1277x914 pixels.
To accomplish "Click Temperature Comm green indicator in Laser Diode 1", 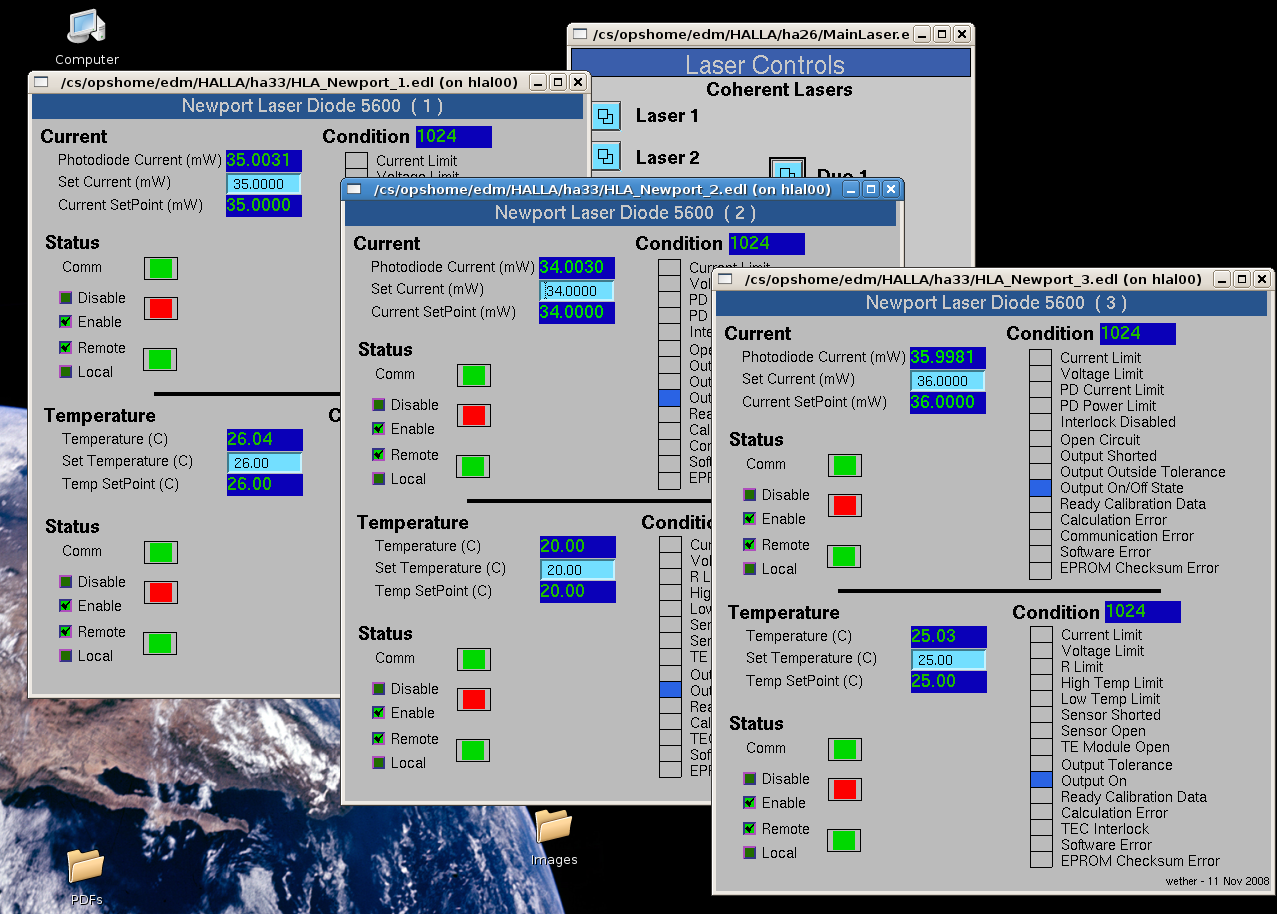I will point(161,552).
